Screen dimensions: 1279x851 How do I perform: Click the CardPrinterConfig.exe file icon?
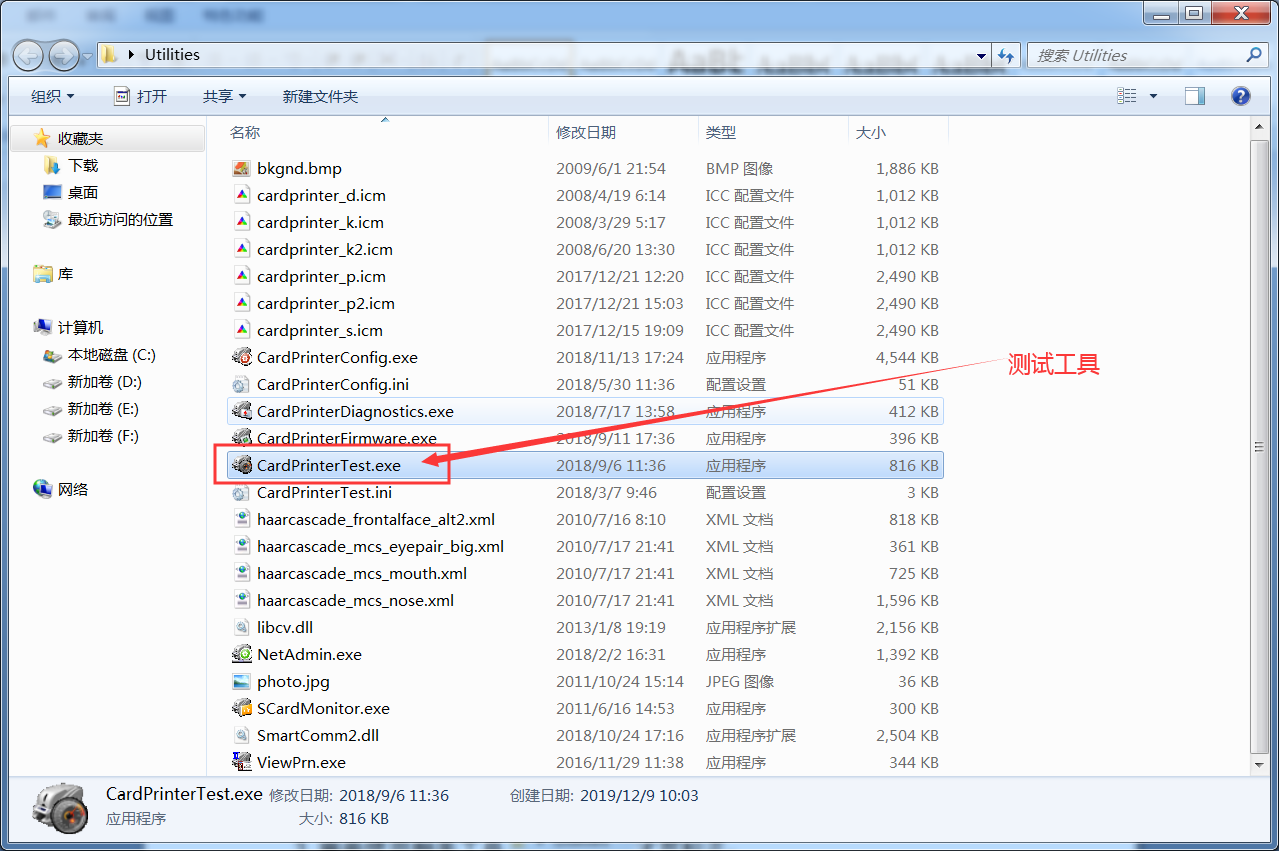pos(241,357)
